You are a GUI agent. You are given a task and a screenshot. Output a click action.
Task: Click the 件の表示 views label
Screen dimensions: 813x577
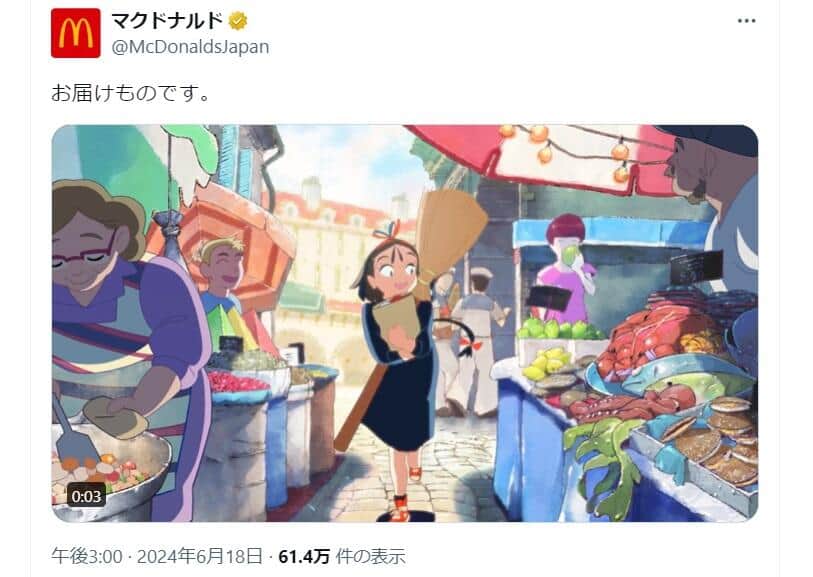pos(370,557)
